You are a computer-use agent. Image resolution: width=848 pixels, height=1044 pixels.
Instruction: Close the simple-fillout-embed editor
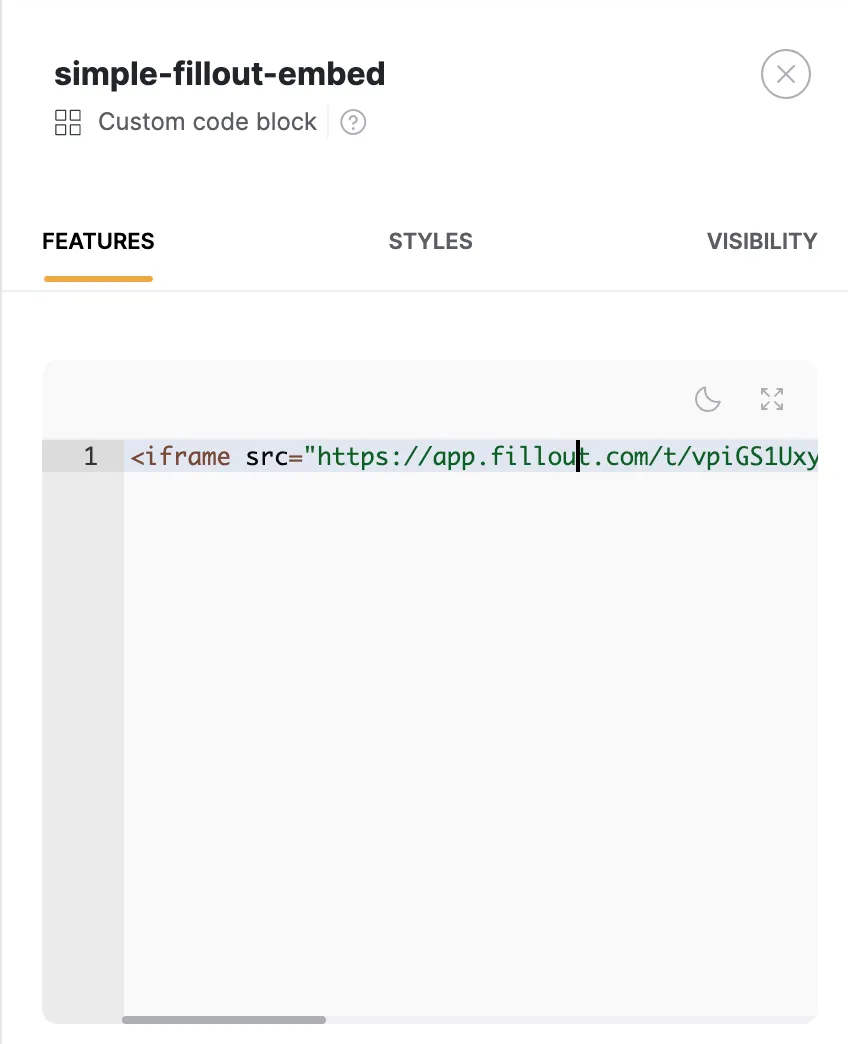coord(786,74)
